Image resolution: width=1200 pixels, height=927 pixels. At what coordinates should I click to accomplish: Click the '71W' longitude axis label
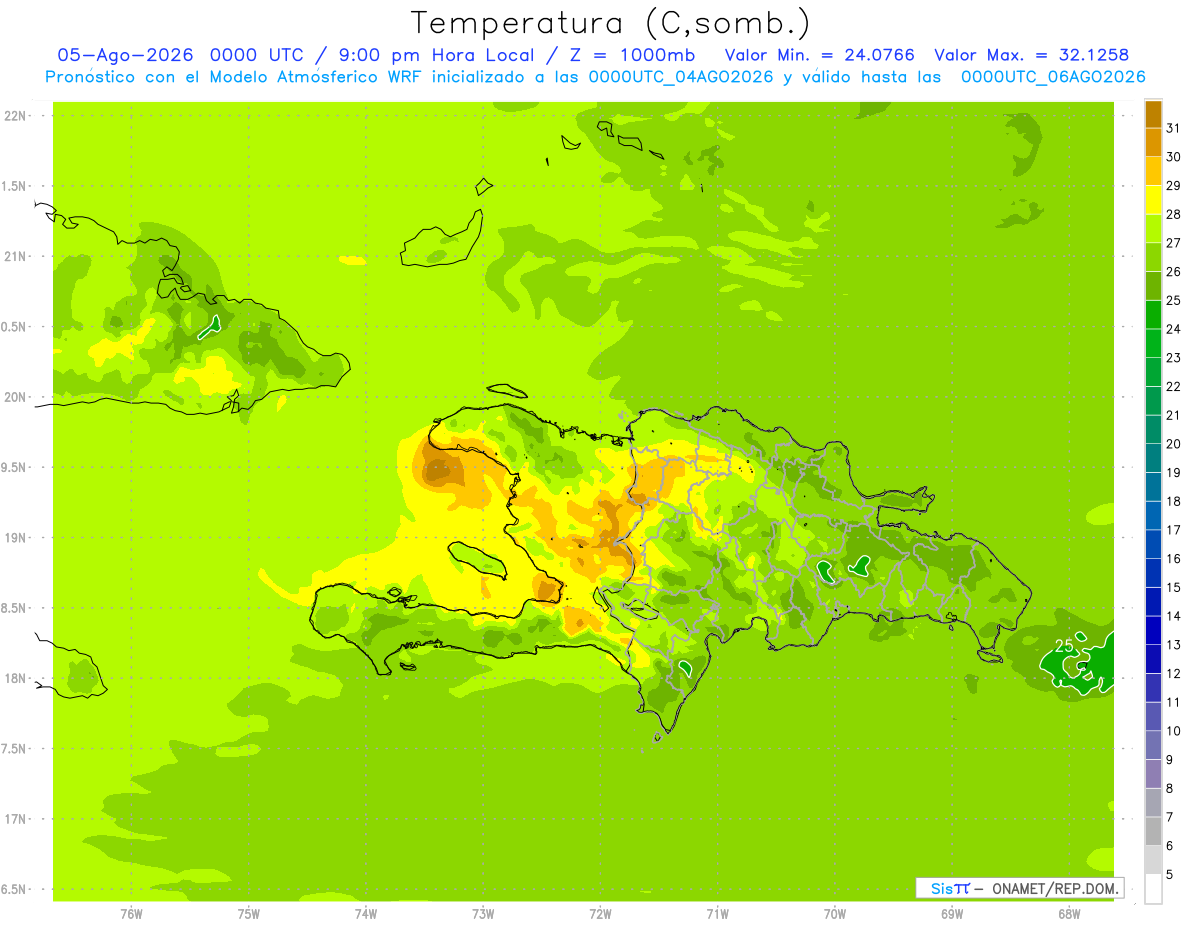[x=717, y=914]
